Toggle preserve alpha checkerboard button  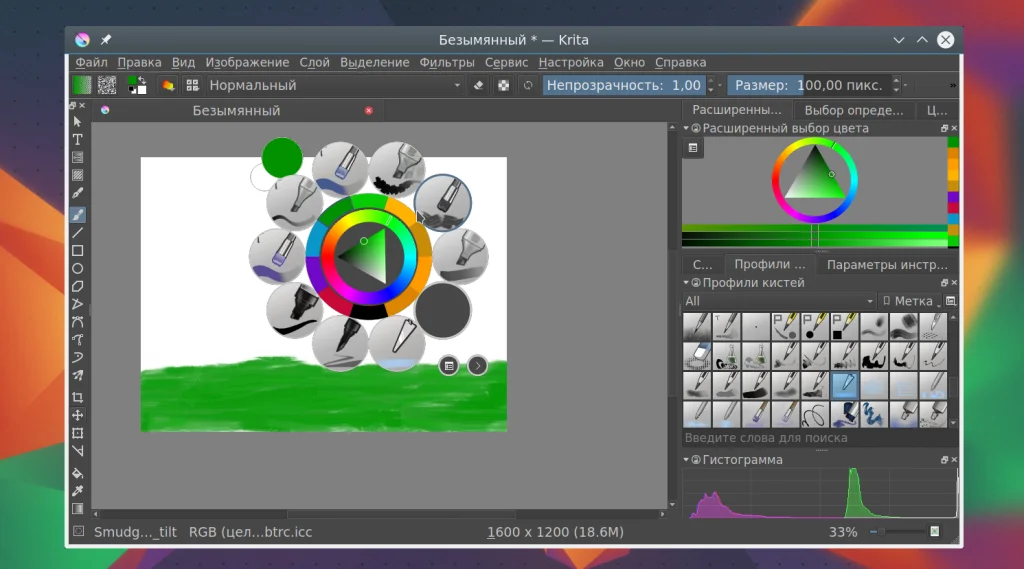pos(503,86)
